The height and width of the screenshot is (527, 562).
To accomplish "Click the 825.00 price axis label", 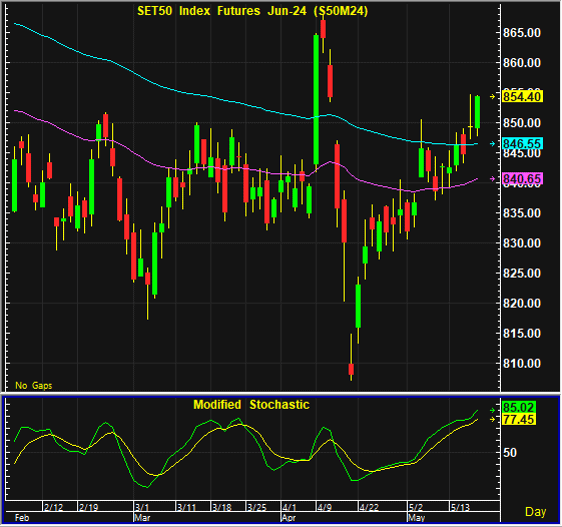I will [522, 274].
